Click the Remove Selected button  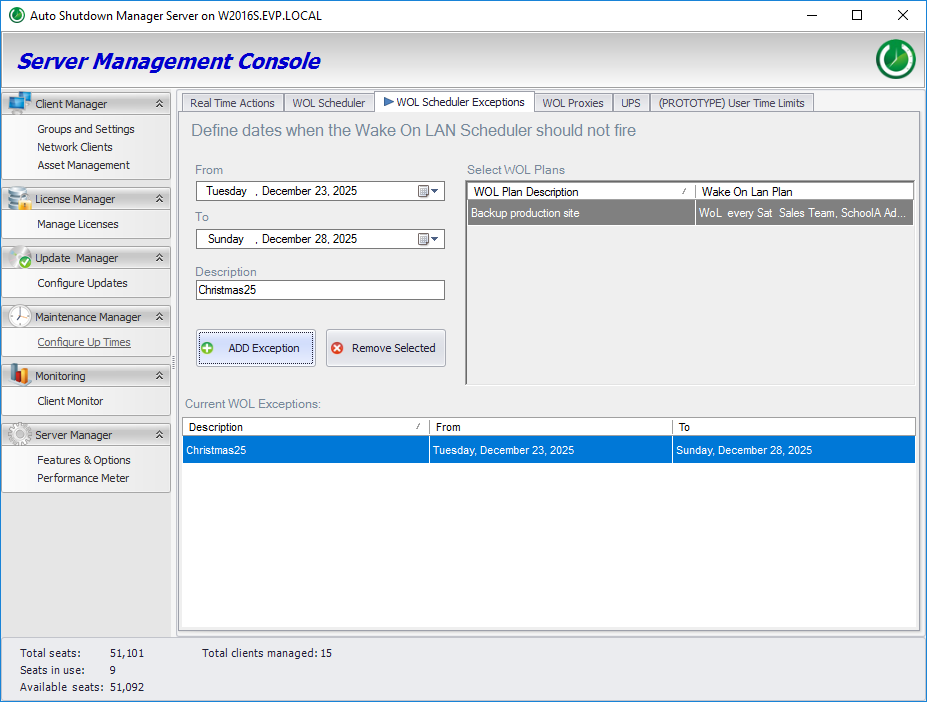(x=385, y=348)
